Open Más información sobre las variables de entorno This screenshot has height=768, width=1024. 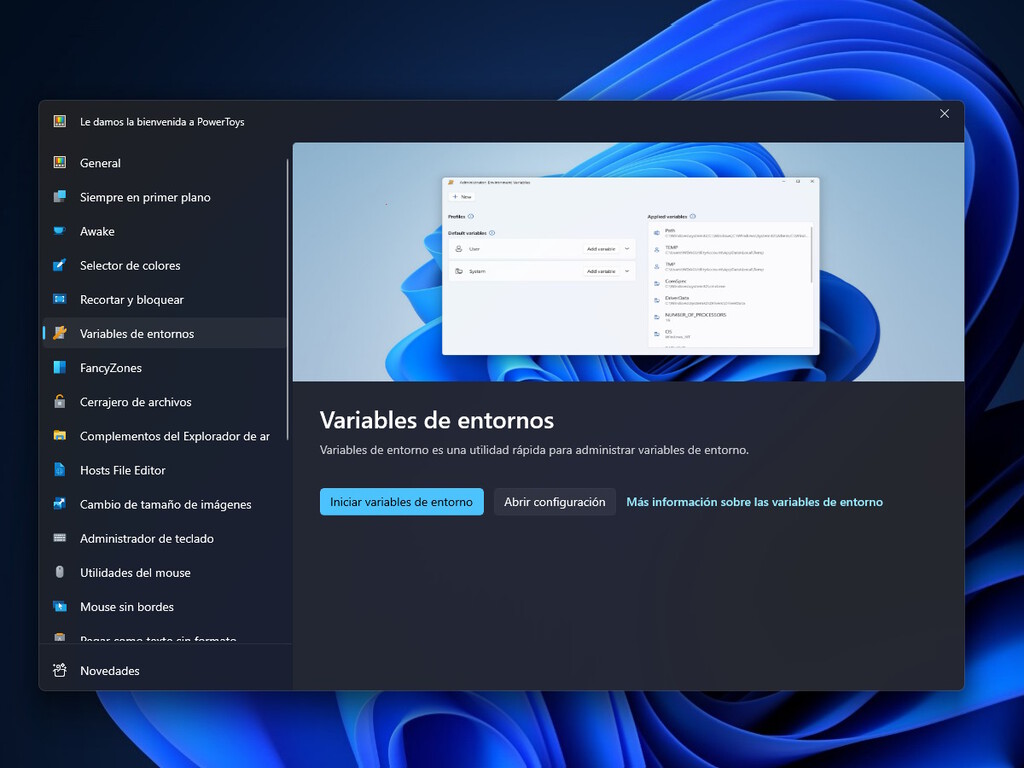point(754,502)
